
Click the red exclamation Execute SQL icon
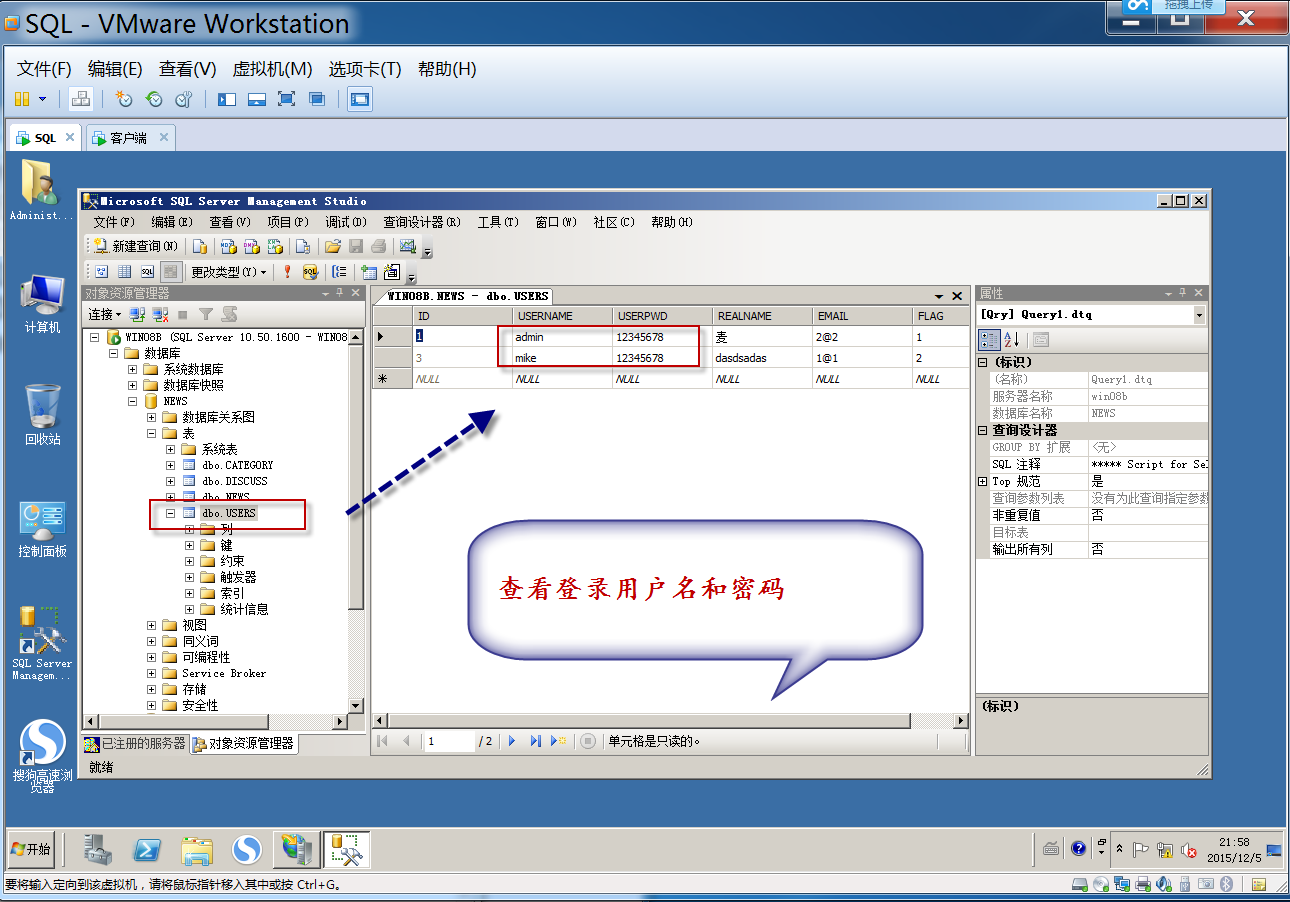[x=287, y=271]
